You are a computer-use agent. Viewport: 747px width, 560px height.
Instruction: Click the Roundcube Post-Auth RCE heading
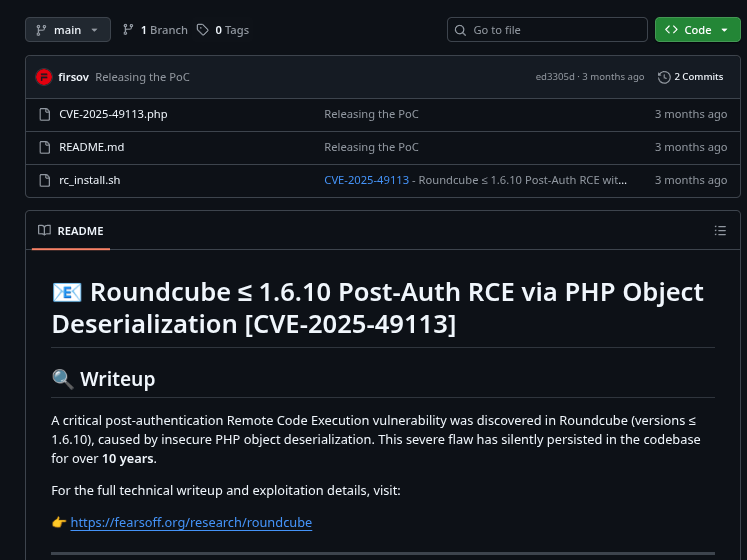377,308
